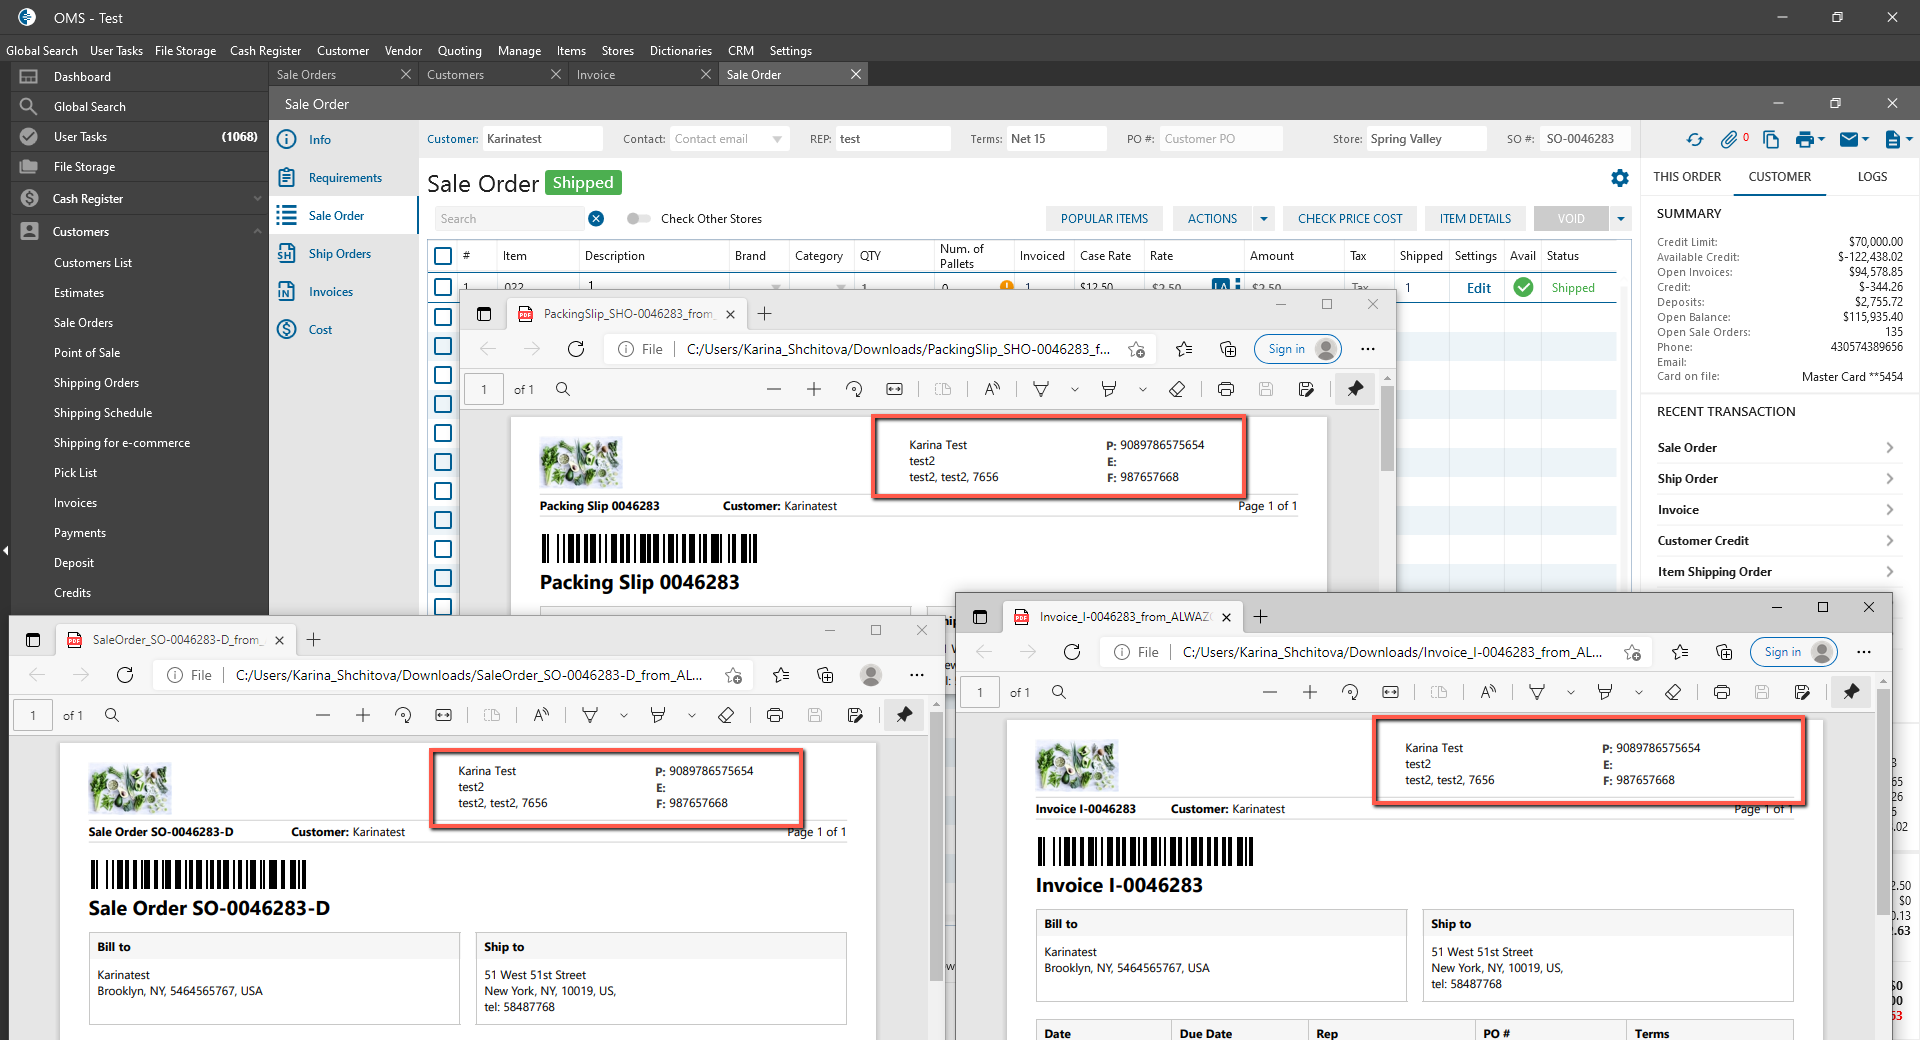Switch to the LOGS tab
Screen dimensions: 1920x1040
tap(1872, 177)
